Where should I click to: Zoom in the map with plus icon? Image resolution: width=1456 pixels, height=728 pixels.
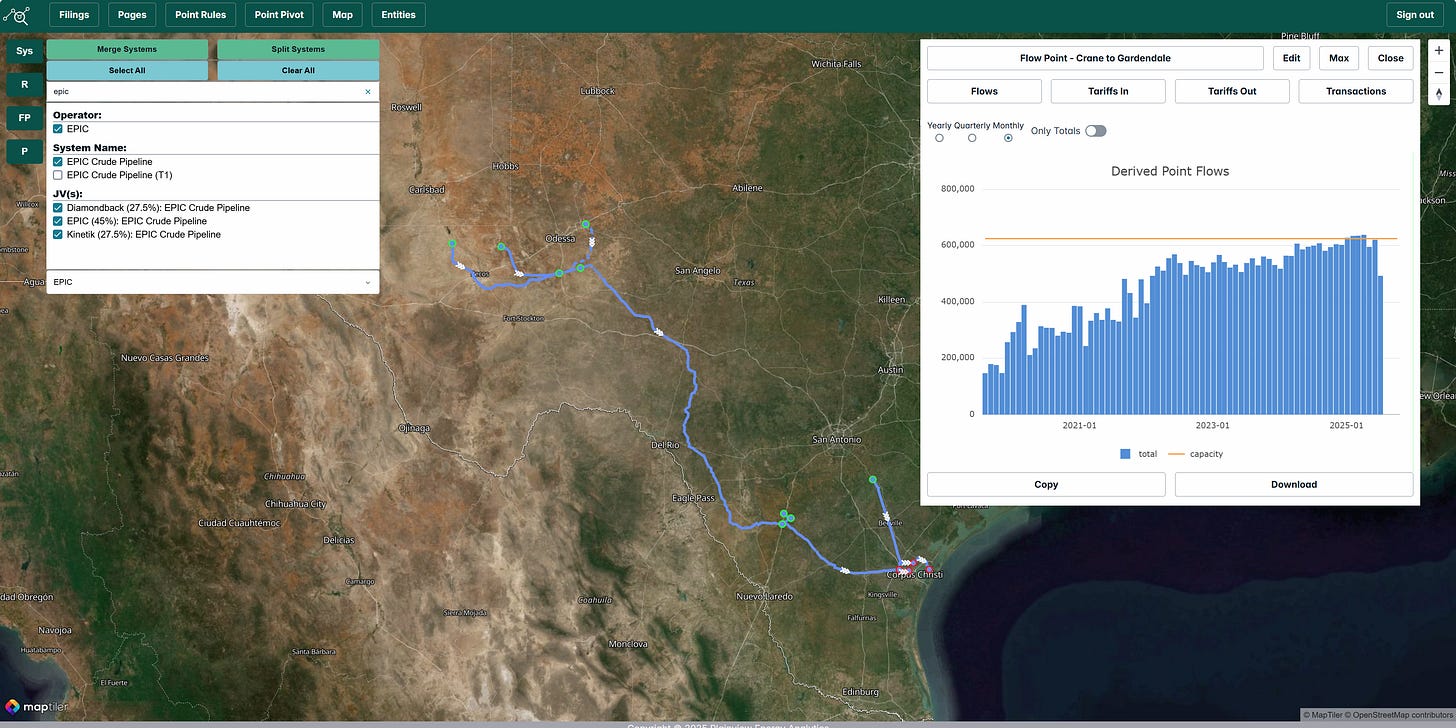(x=1439, y=51)
